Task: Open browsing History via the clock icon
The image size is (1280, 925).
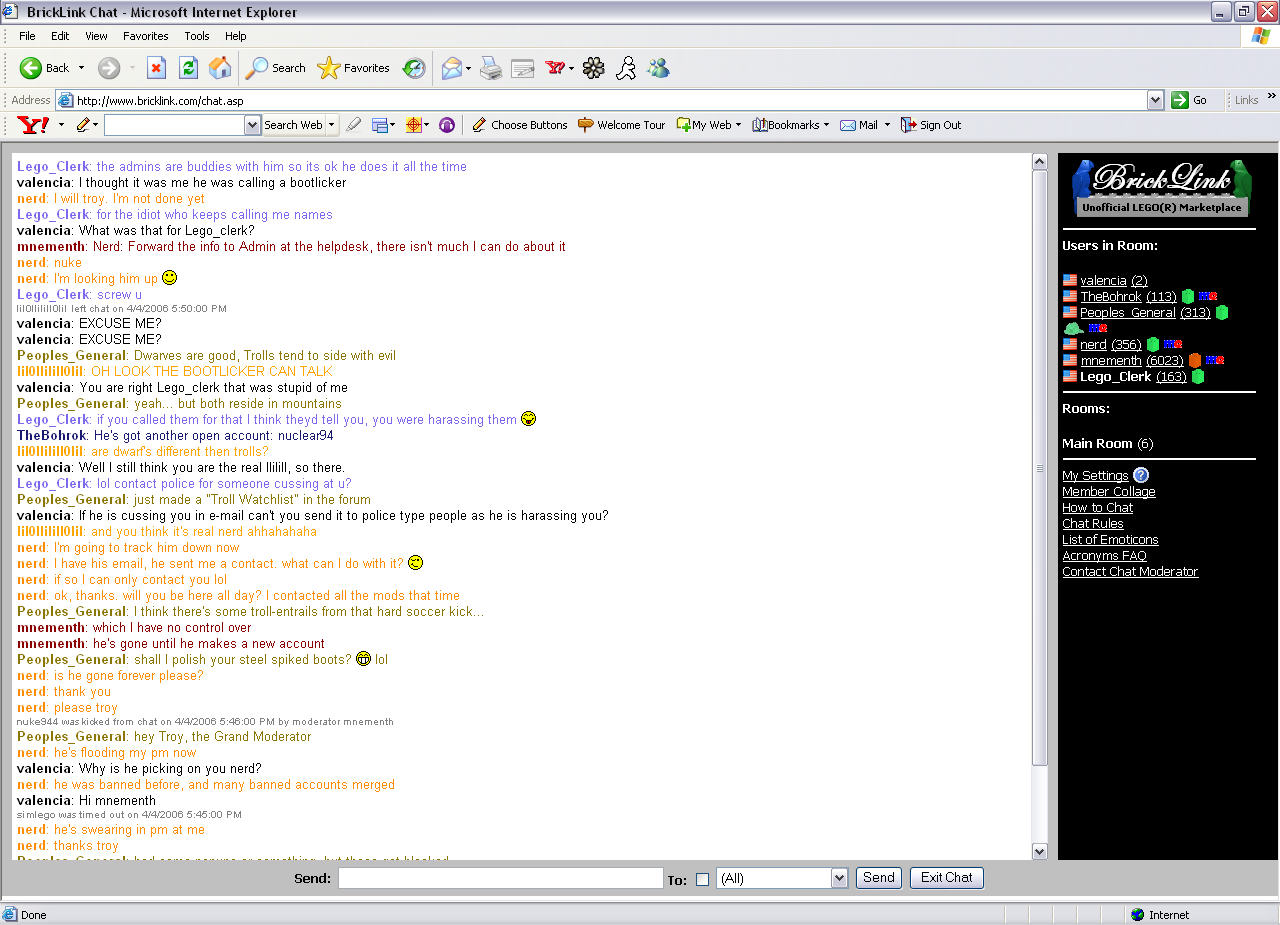Action: (413, 68)
